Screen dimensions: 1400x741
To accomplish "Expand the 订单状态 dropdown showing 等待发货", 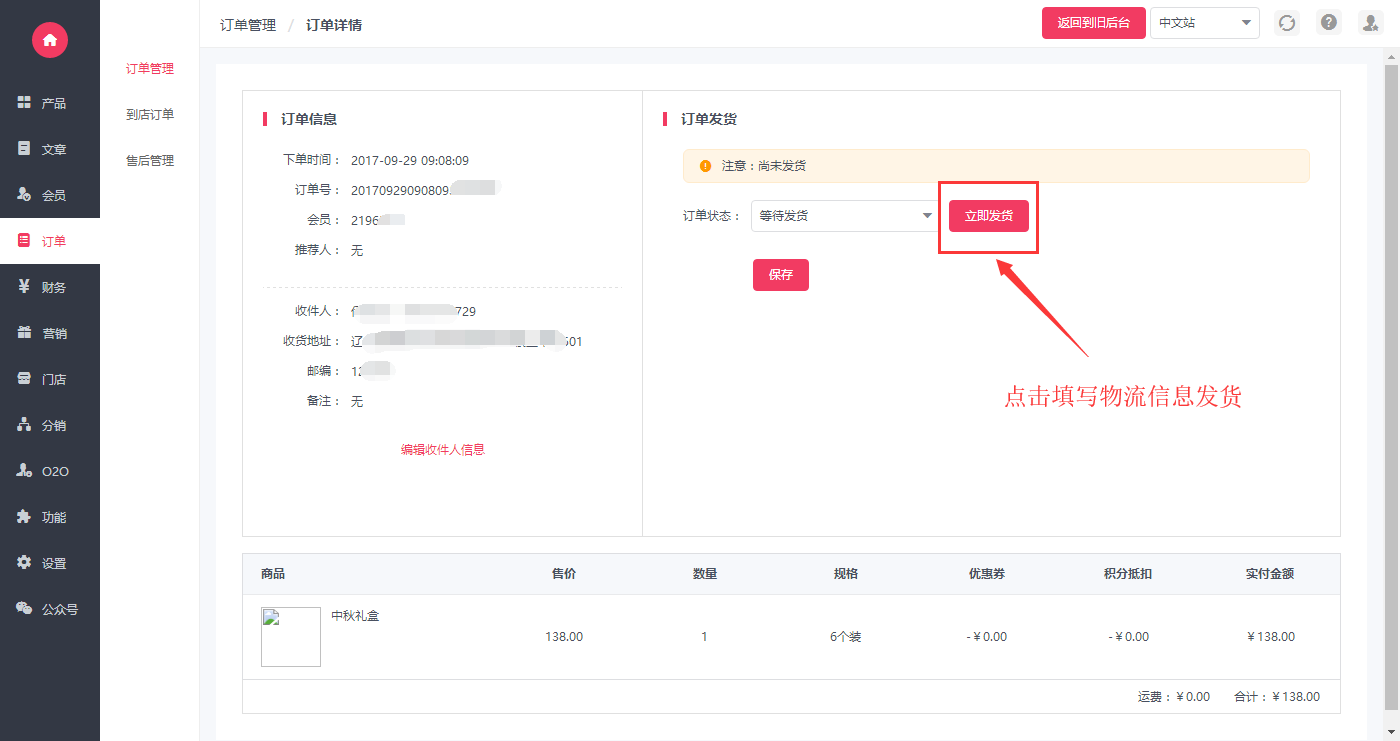I will pos(843,216).
